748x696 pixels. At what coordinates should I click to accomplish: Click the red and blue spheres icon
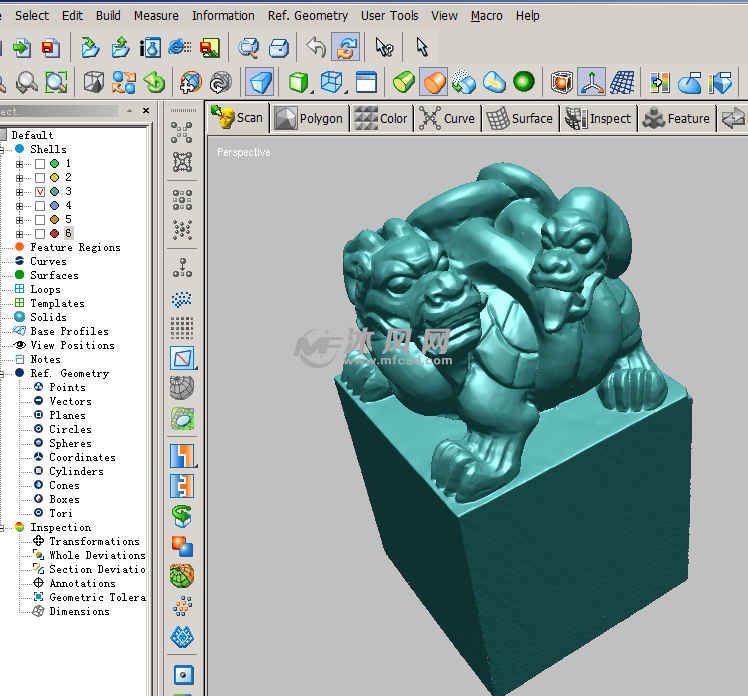tap(182, 545)
